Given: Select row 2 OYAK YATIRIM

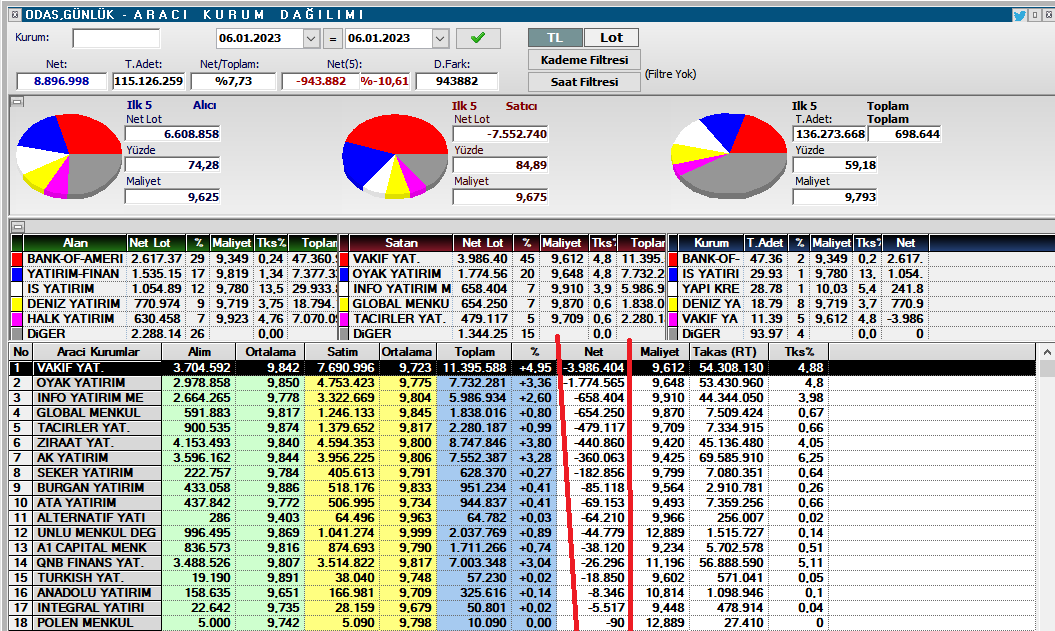Looking at the screenshot, I should [521, 383].
